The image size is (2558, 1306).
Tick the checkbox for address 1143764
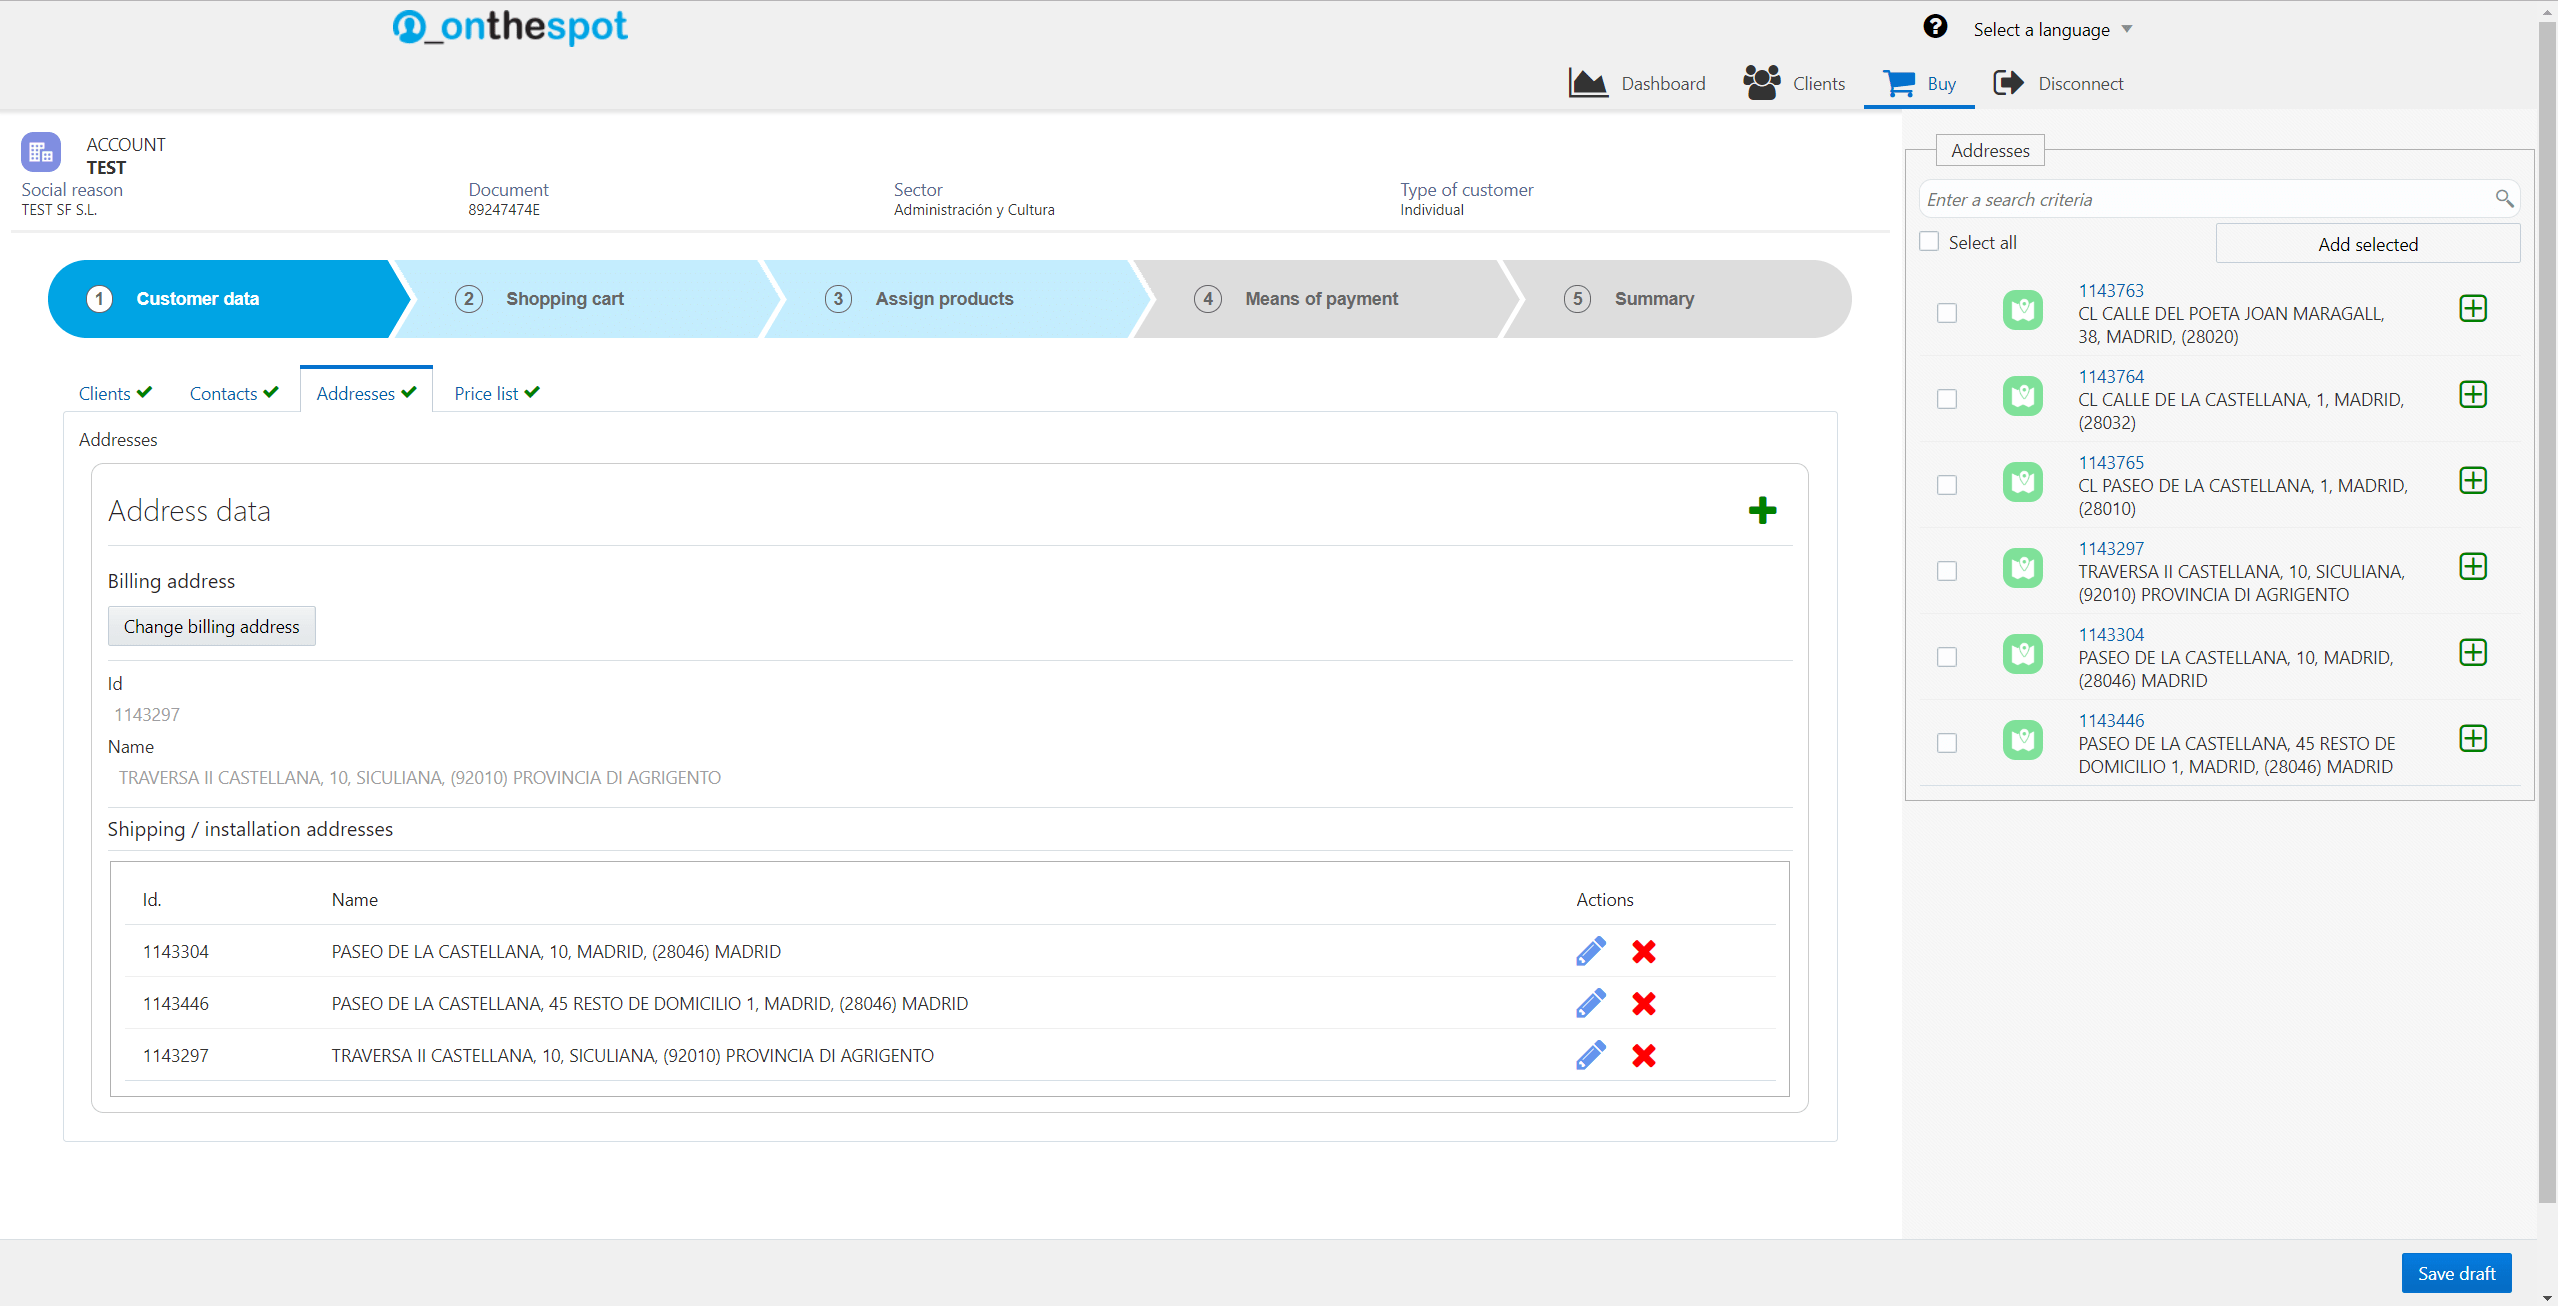click(1946, 399)
